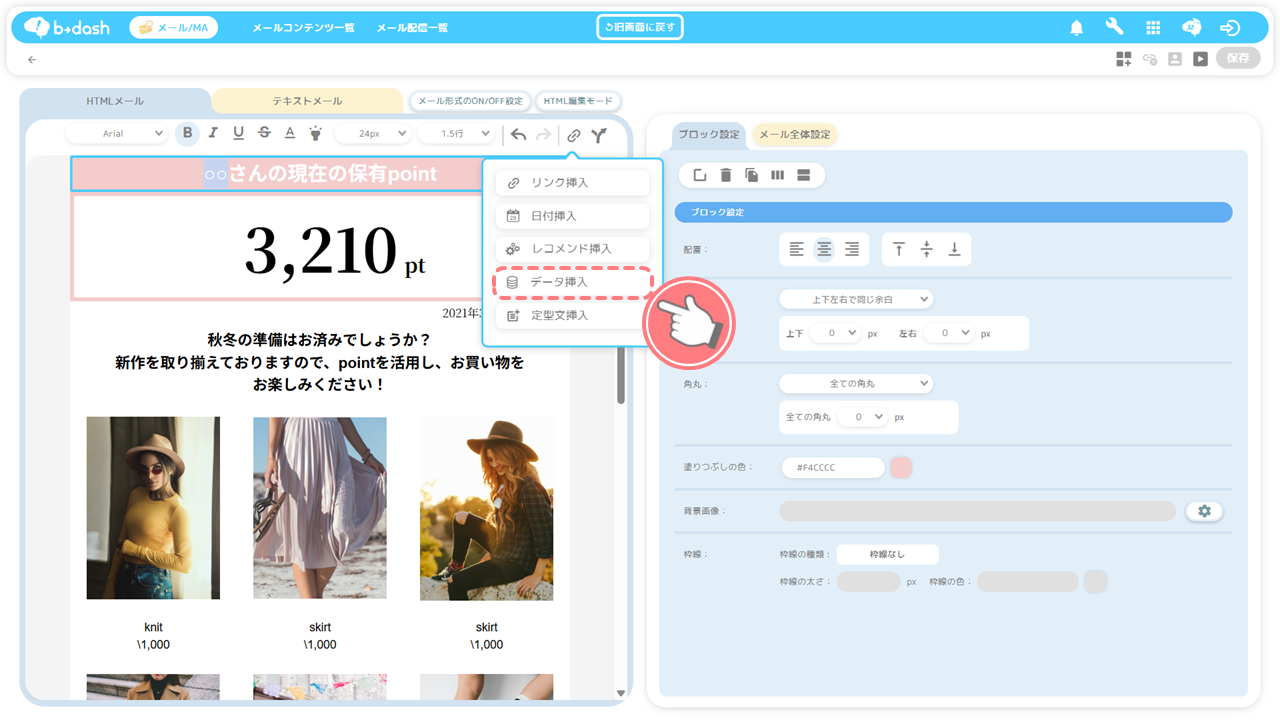Click the 旧画面に戻す button
This screenshot has height=720, width=1280.
(640, 27)
